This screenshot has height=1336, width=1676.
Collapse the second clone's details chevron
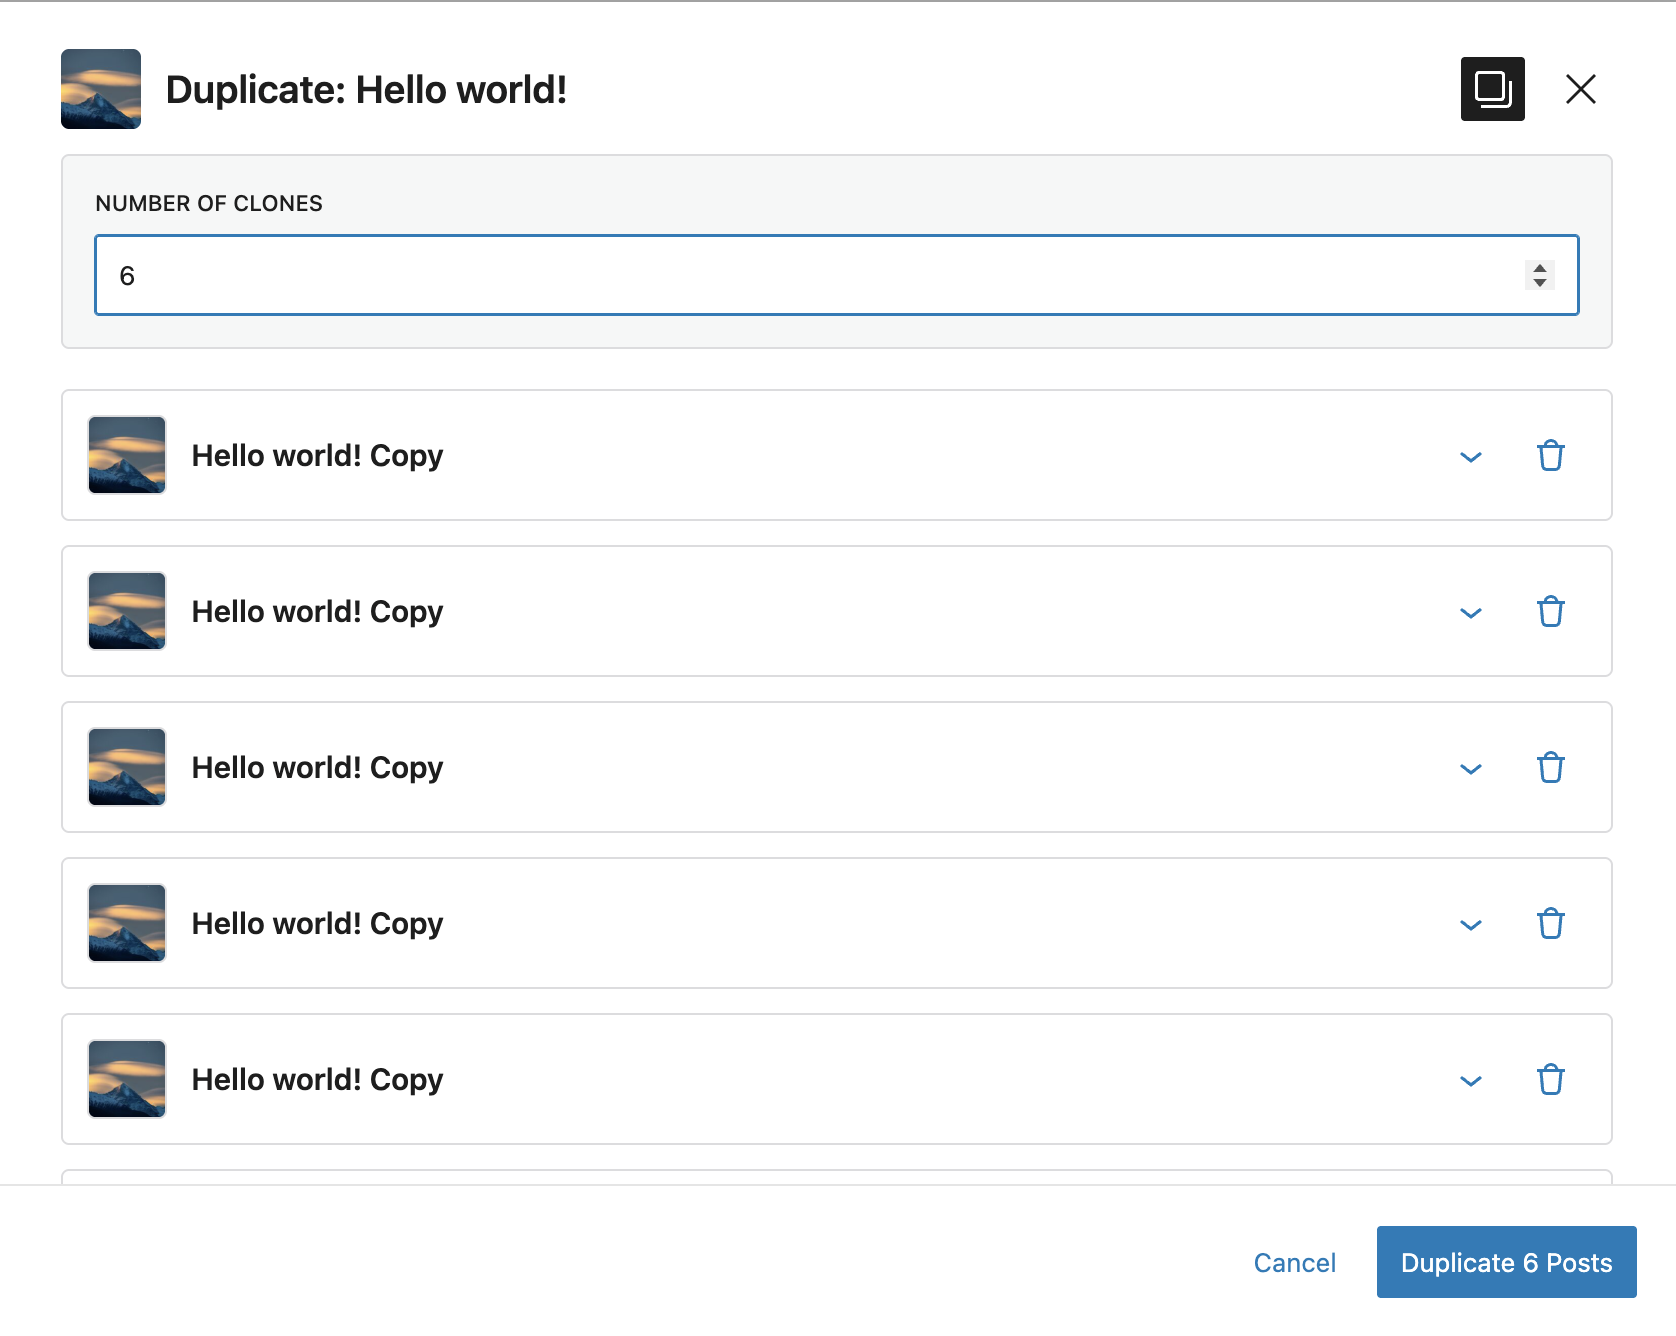1470,613
